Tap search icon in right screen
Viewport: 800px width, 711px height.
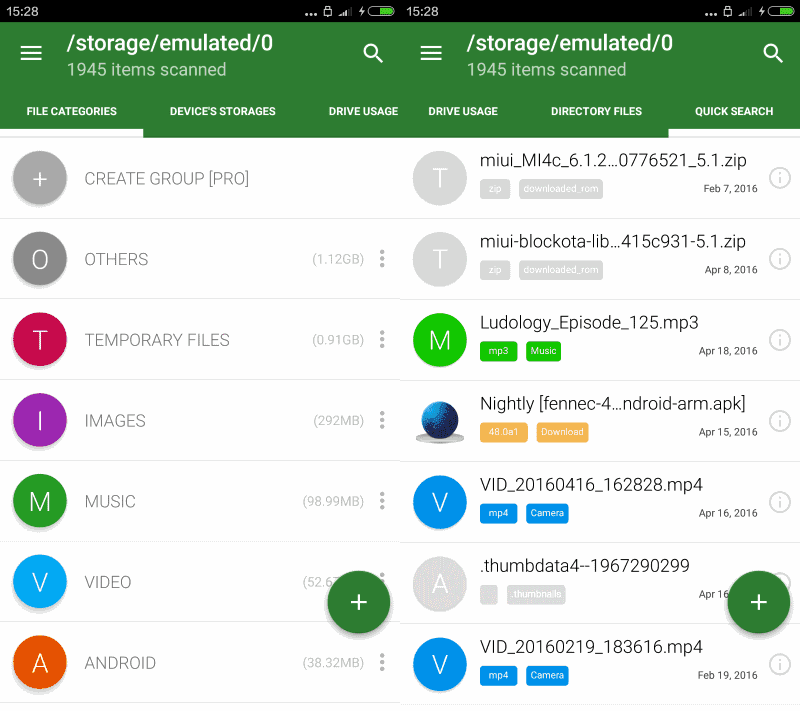coord(773,53)
